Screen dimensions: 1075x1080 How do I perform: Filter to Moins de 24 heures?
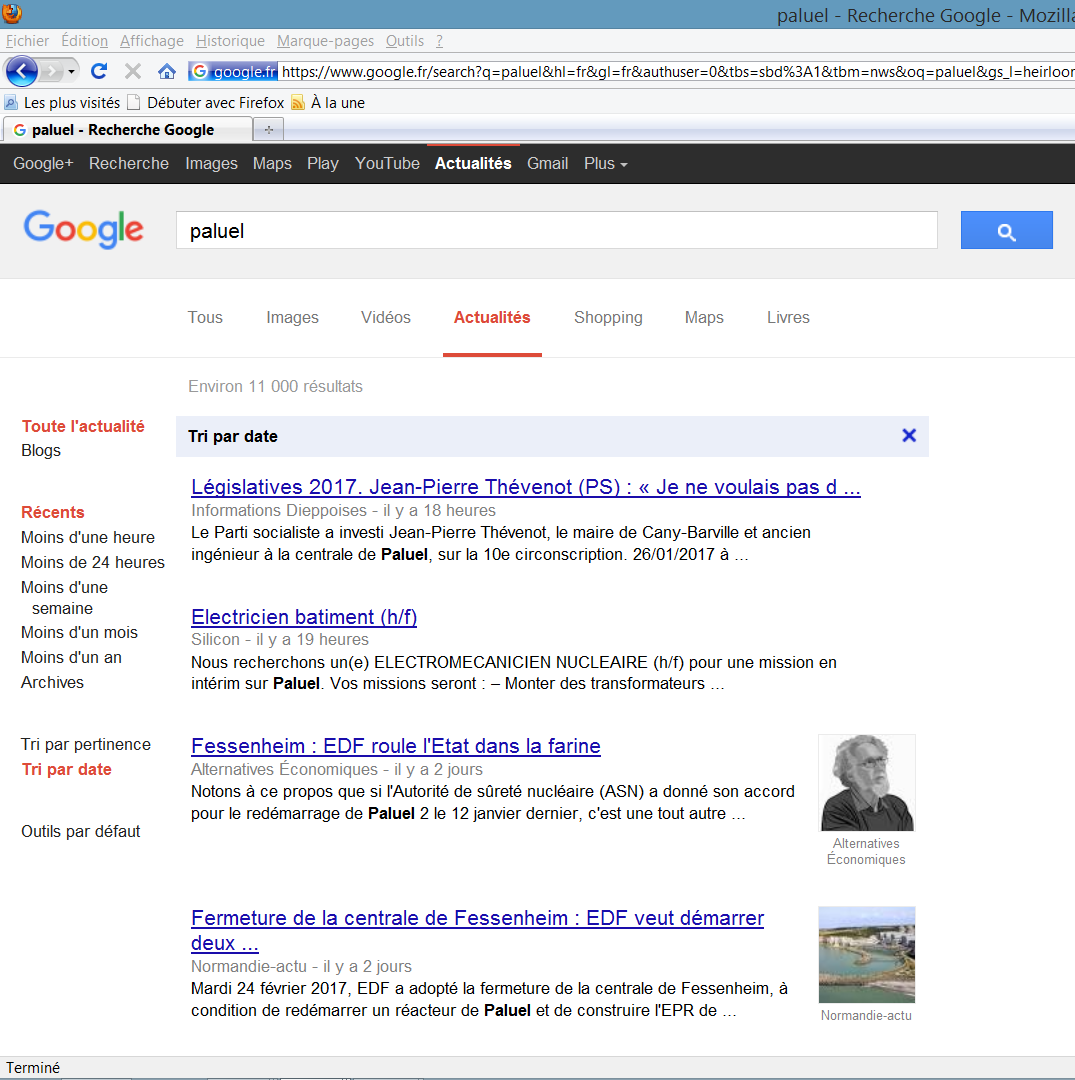click(93, 562)
